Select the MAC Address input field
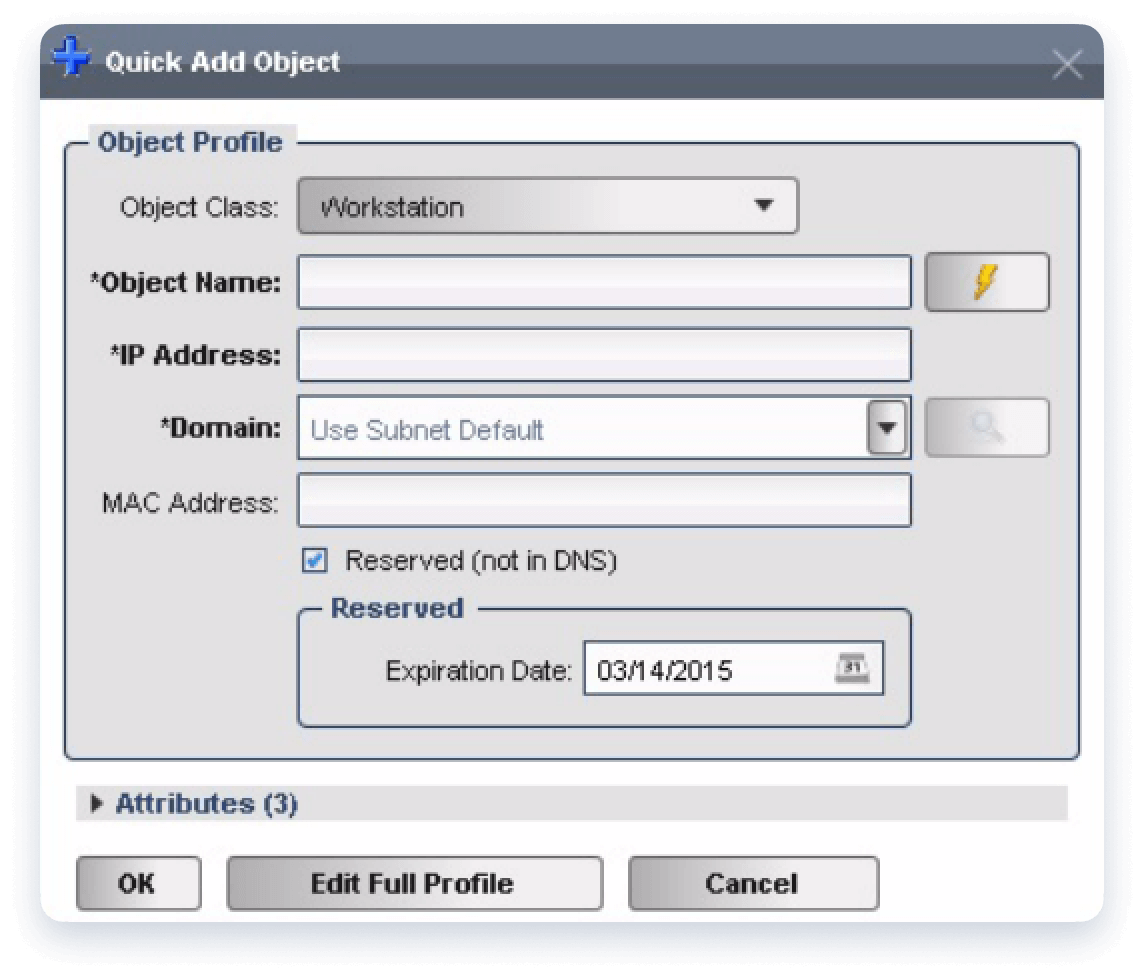The image size is (1144, 978). click(604, 500)
